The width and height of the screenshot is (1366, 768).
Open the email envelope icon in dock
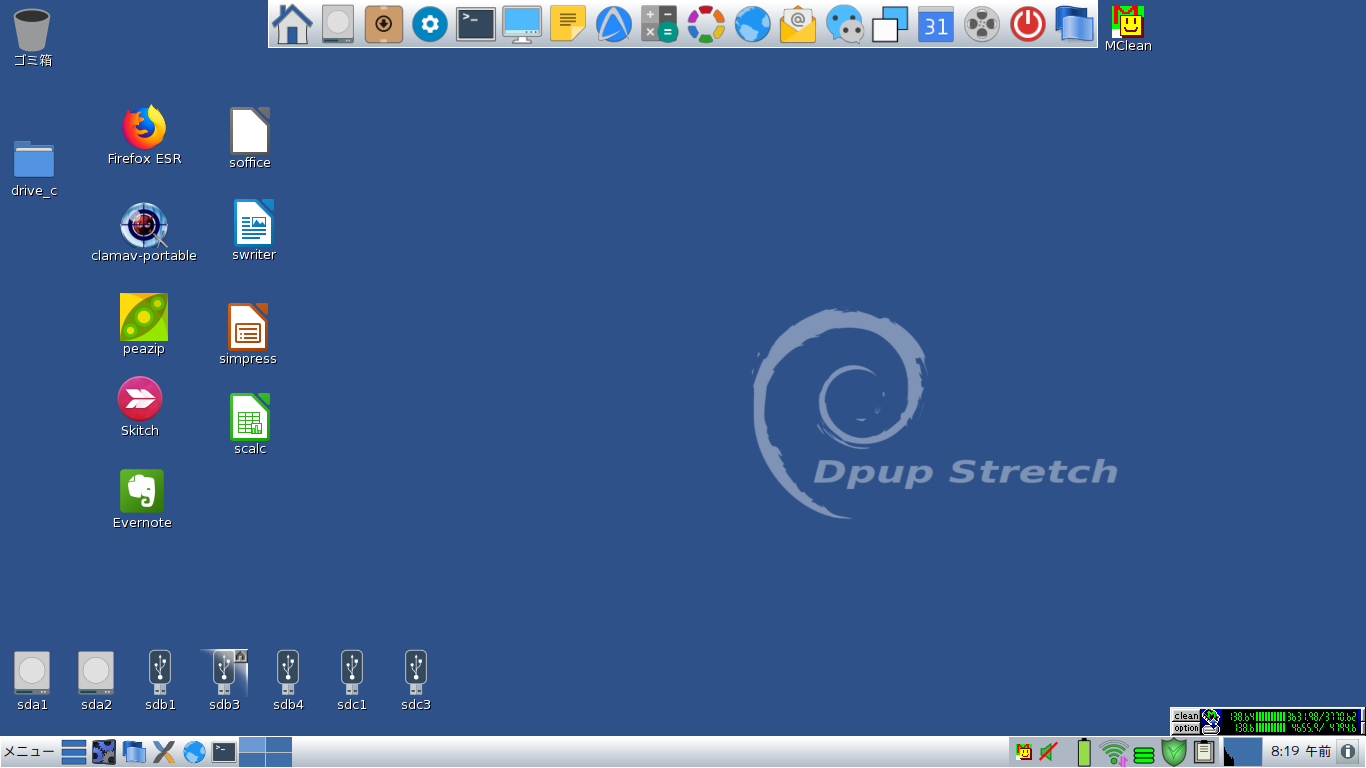pyautogui.click(x=798, y=24)
